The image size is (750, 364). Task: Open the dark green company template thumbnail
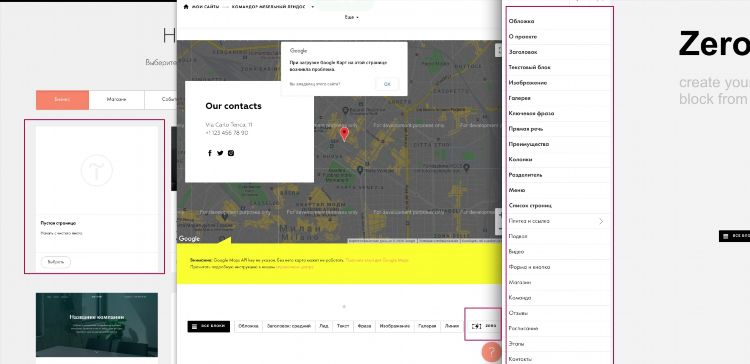click(x=97, y=325)
